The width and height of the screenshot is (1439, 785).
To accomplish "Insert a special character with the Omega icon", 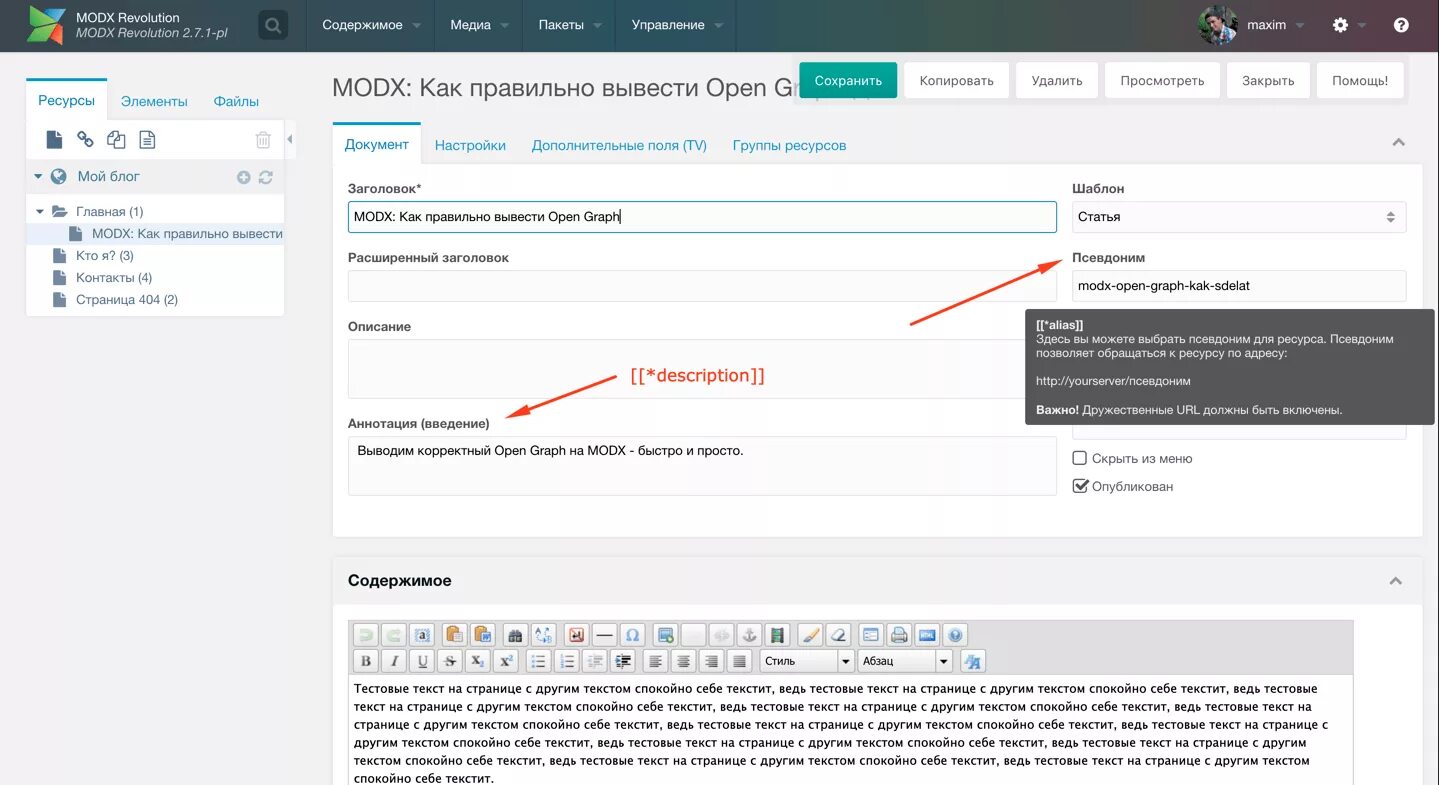I will 632,635.
